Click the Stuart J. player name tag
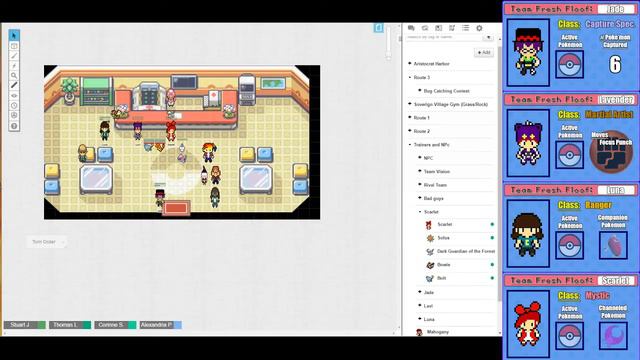The width and height of the screenshot is (640, 360). (x=20, y=325)
